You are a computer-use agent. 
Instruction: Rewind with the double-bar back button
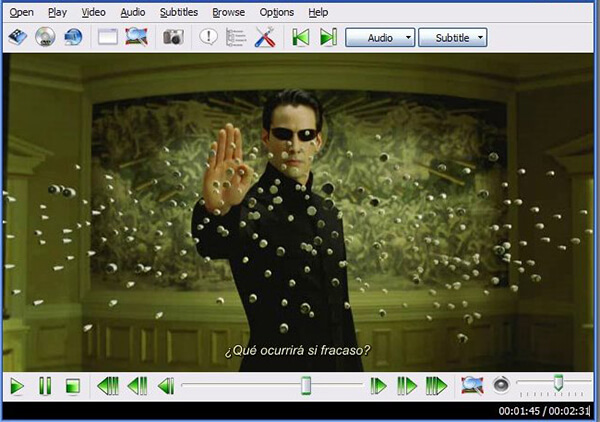point(137,386)
